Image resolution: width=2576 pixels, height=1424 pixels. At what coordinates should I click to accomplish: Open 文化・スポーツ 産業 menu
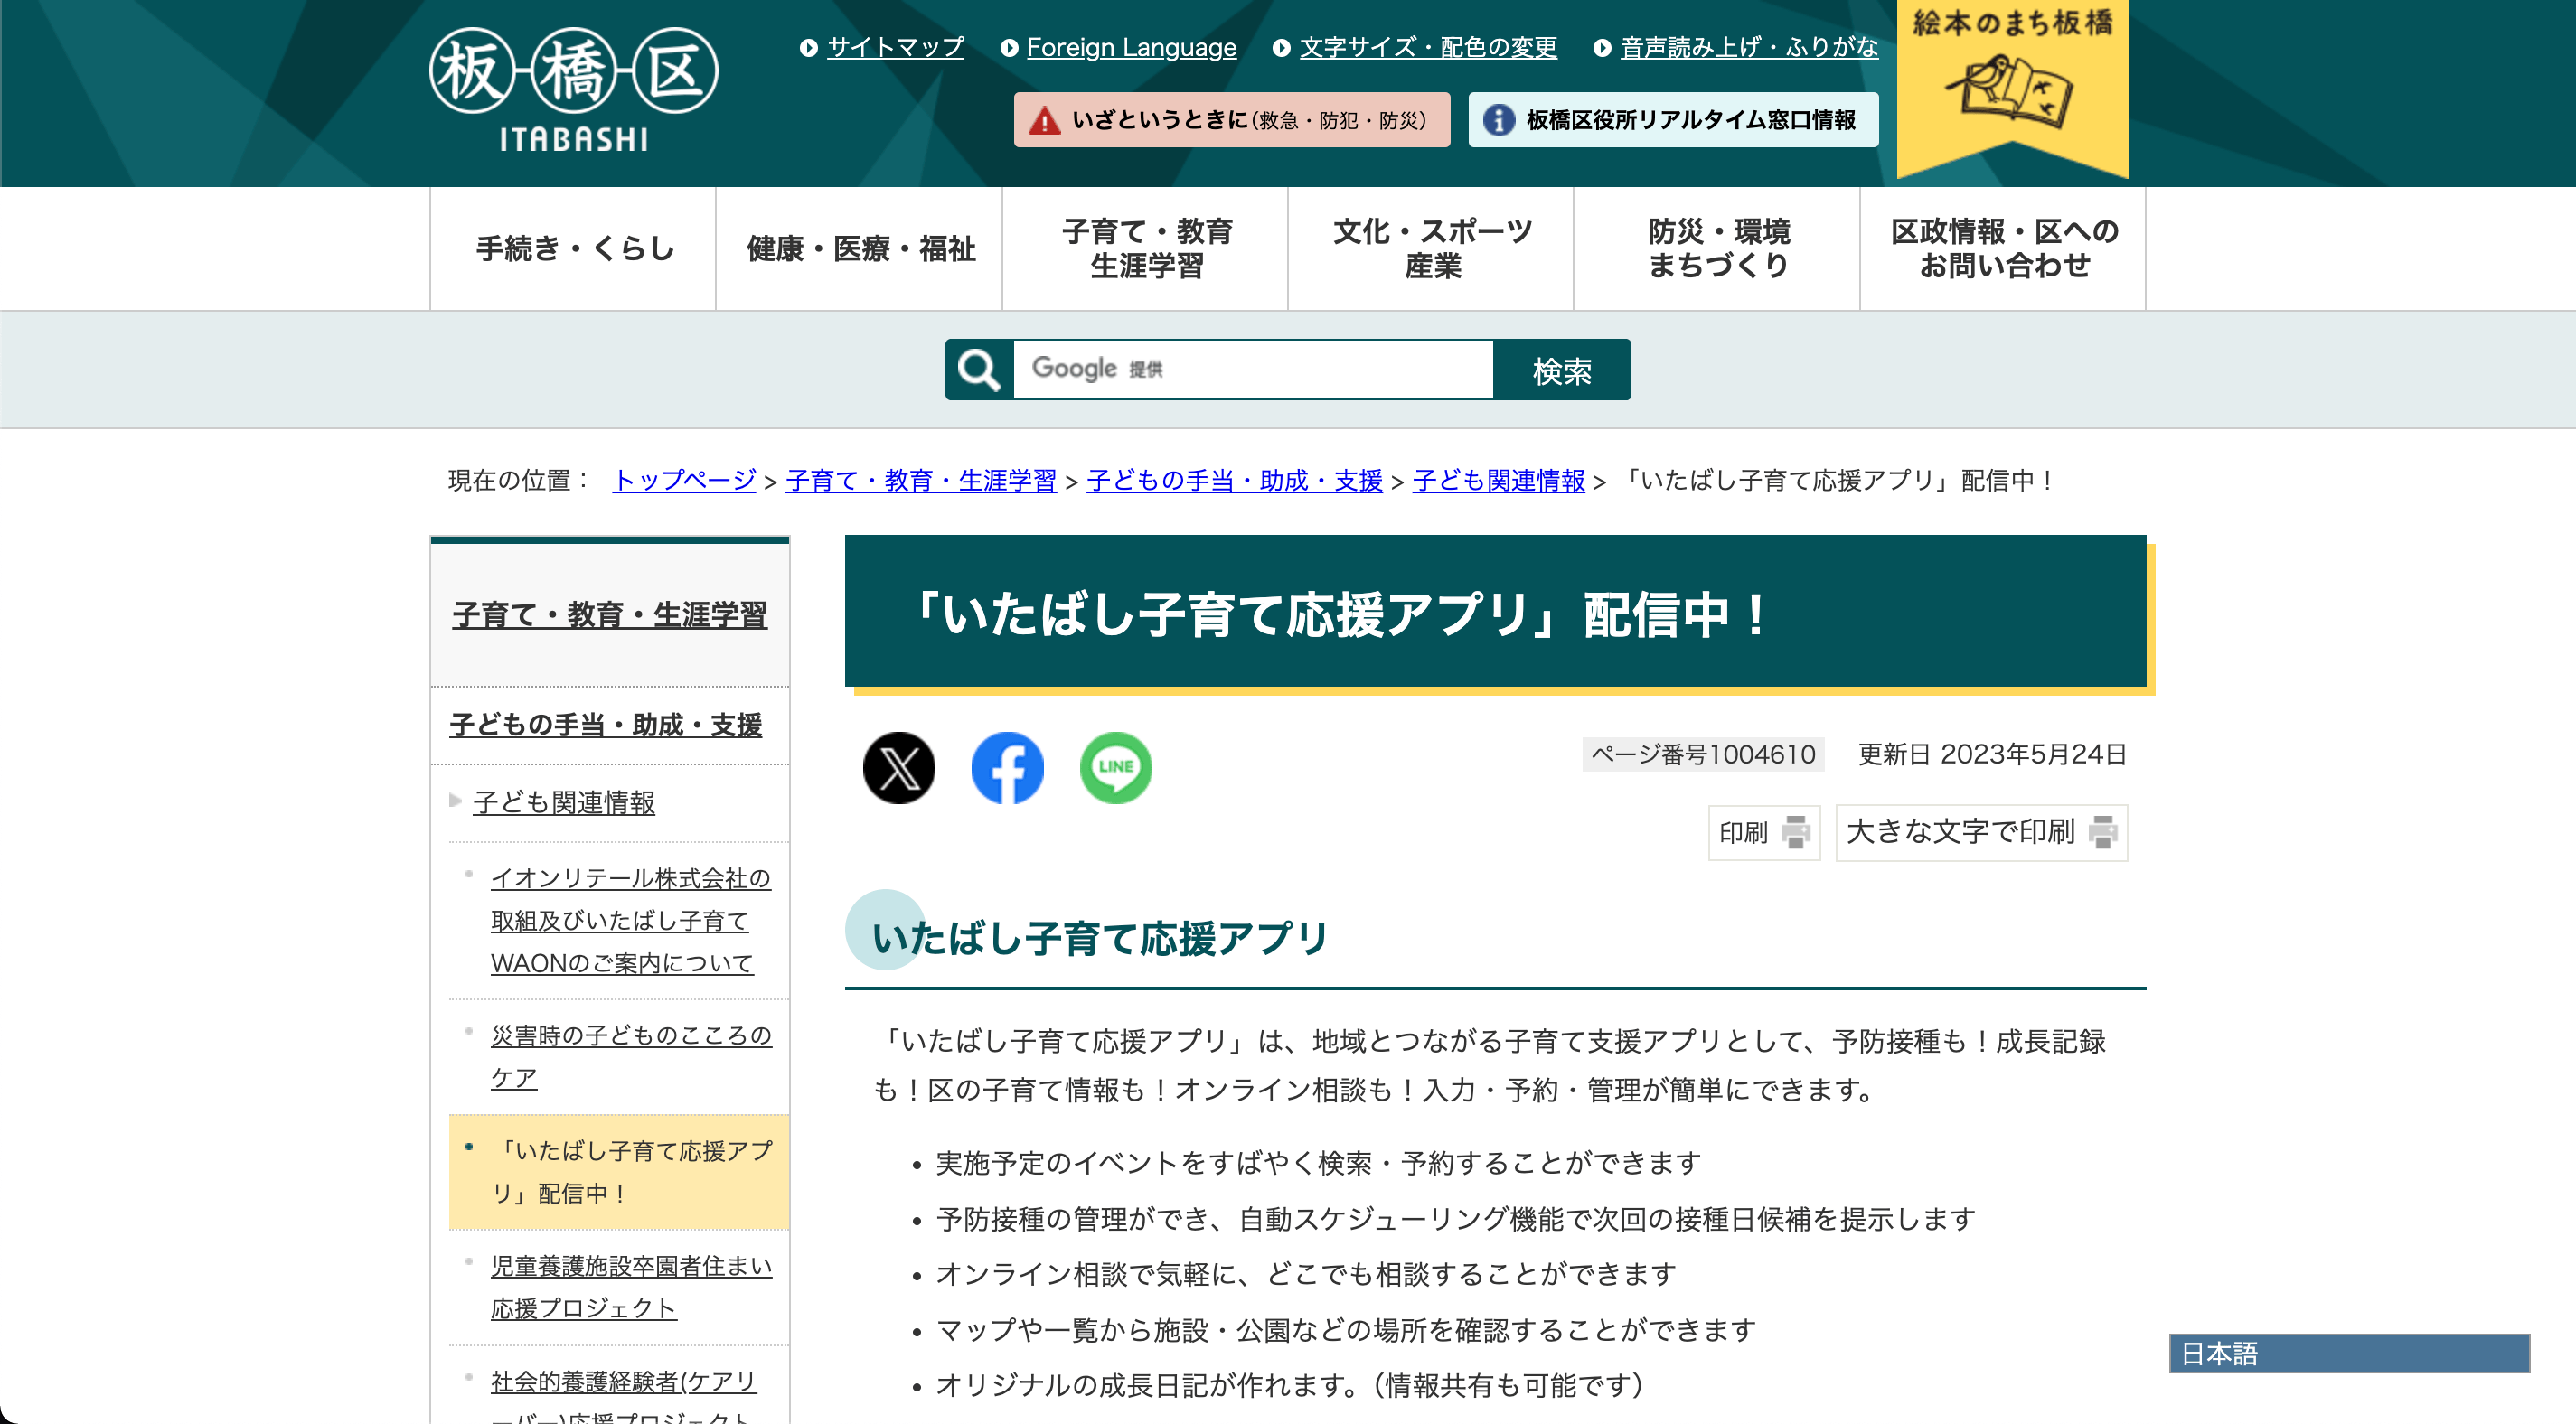click(x=1431, y=248)
